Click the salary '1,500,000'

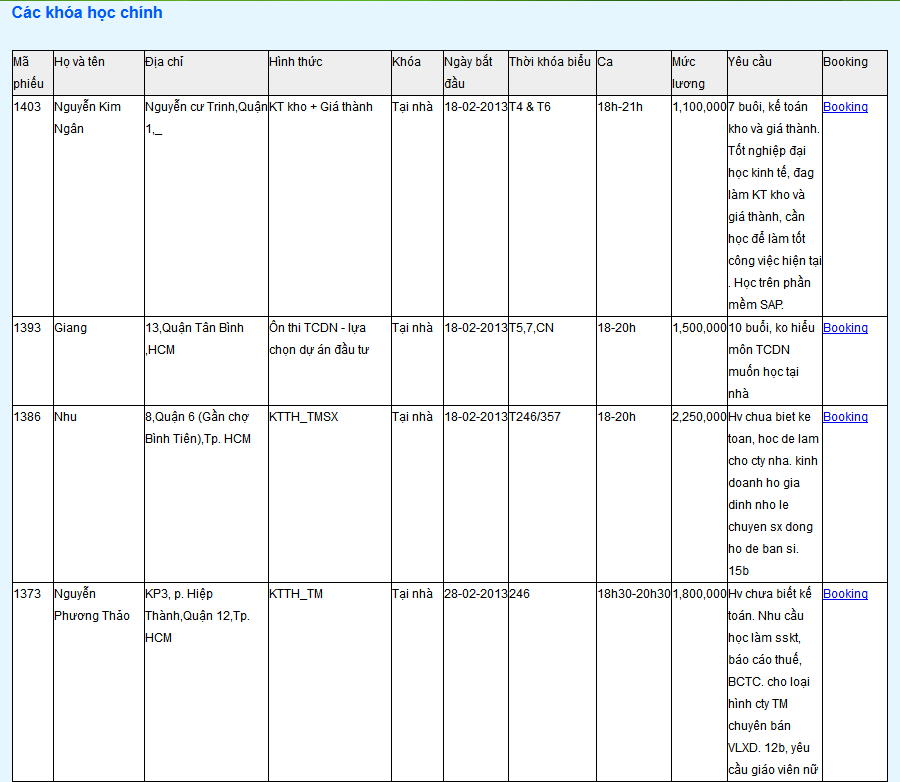pyautogui.click(x=700, y=328)
